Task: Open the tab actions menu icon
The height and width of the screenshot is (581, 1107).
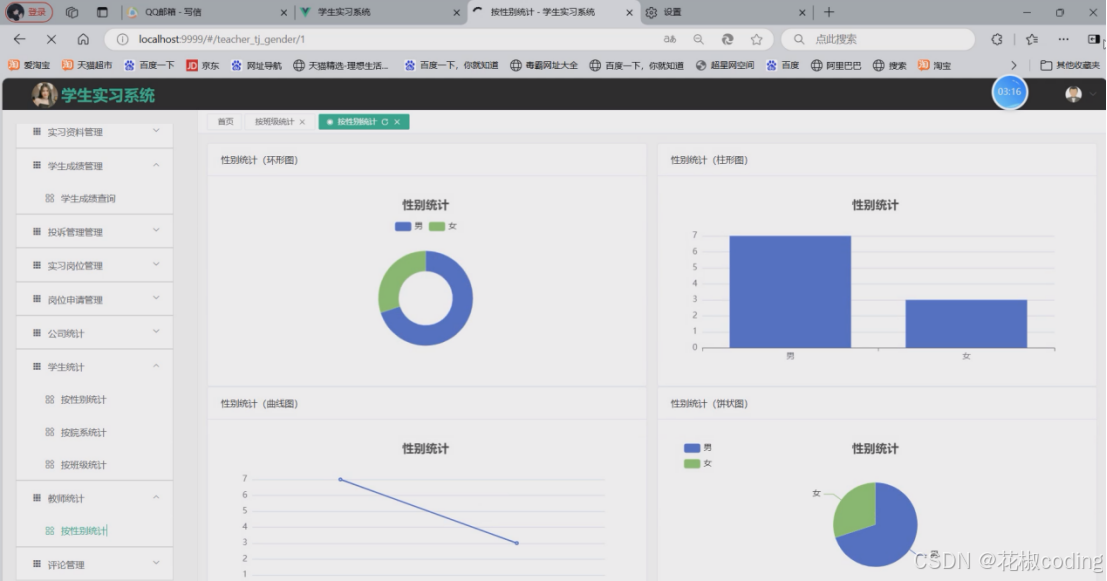Action: pos(102,12)
